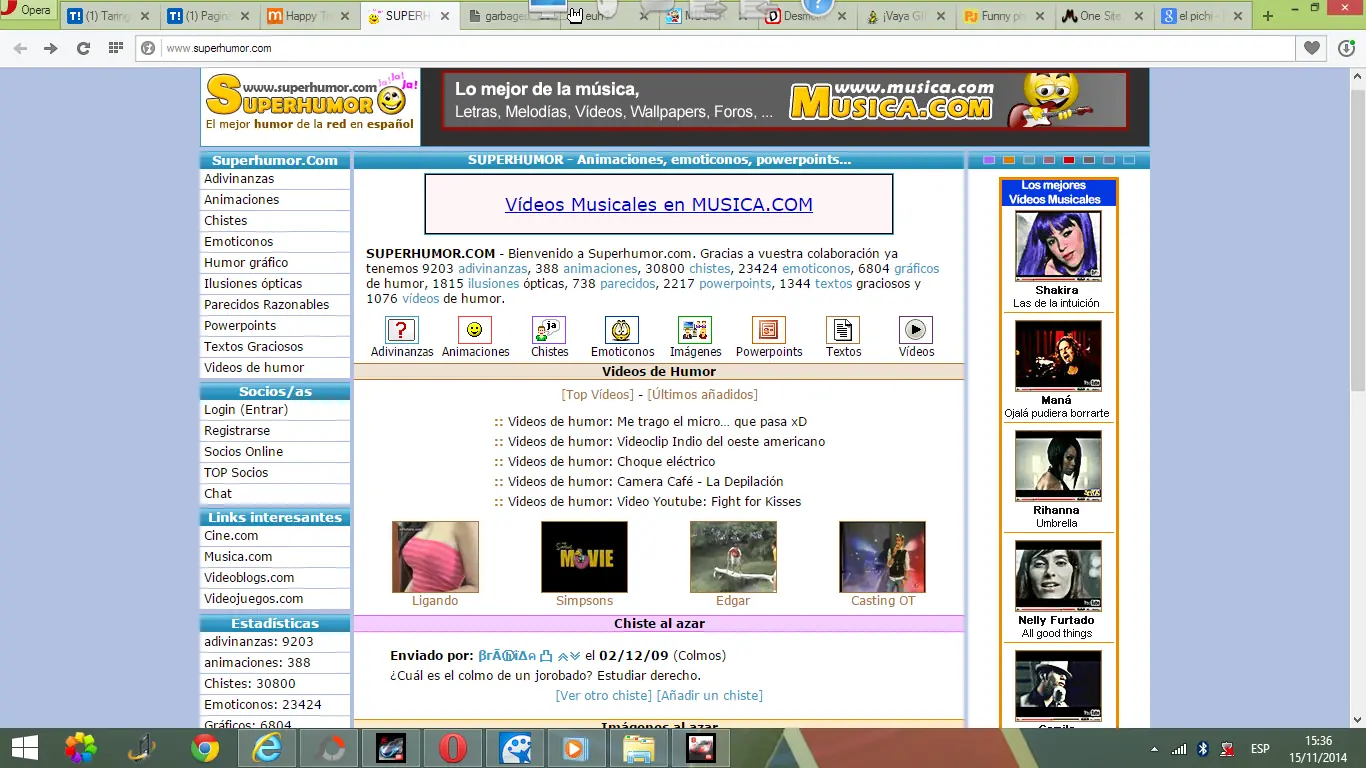Screen dimensions: 1366x768
Task: Go forward with the browser forward arrow
Action: tap(51, 48)
